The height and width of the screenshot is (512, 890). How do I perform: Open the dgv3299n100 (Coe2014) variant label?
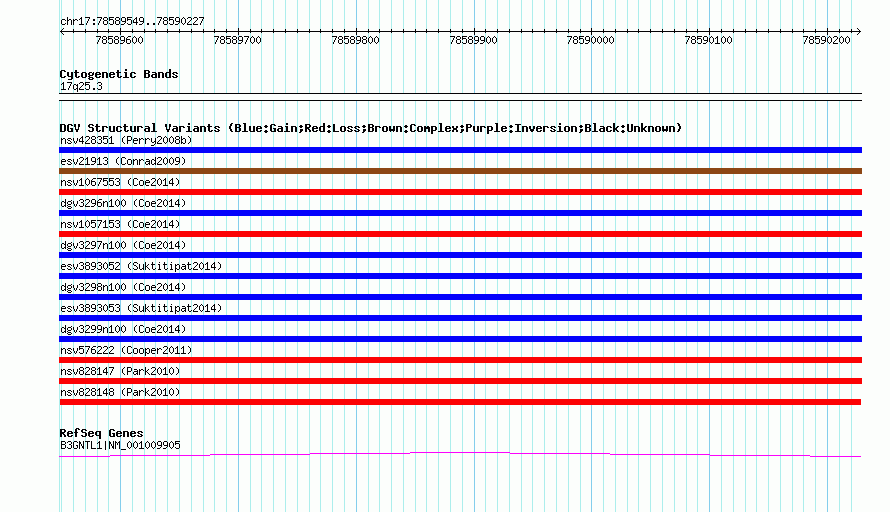[123, 329]
